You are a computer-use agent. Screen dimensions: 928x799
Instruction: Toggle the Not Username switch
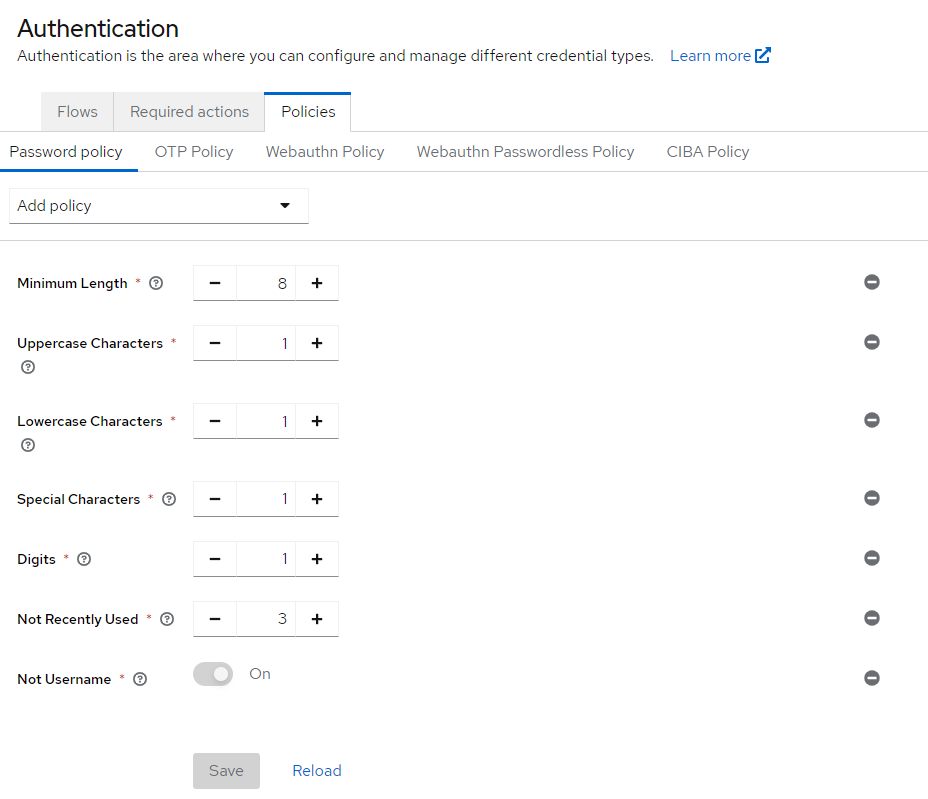click(213, 674)
